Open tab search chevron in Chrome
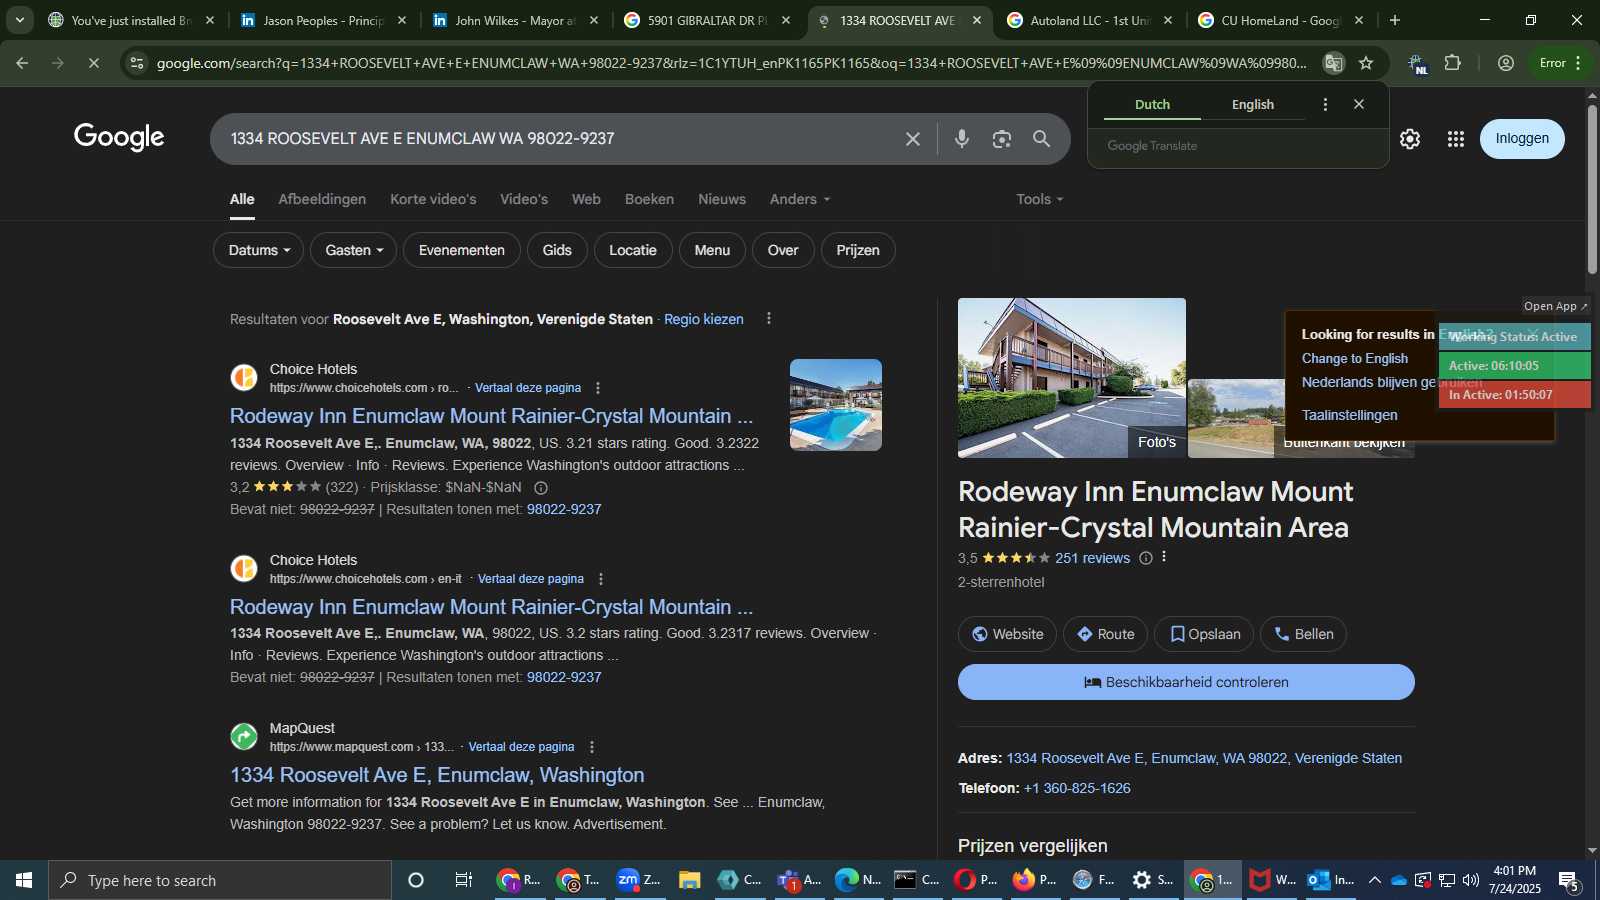Viewport: 1600px width, 900px height. 19,20
